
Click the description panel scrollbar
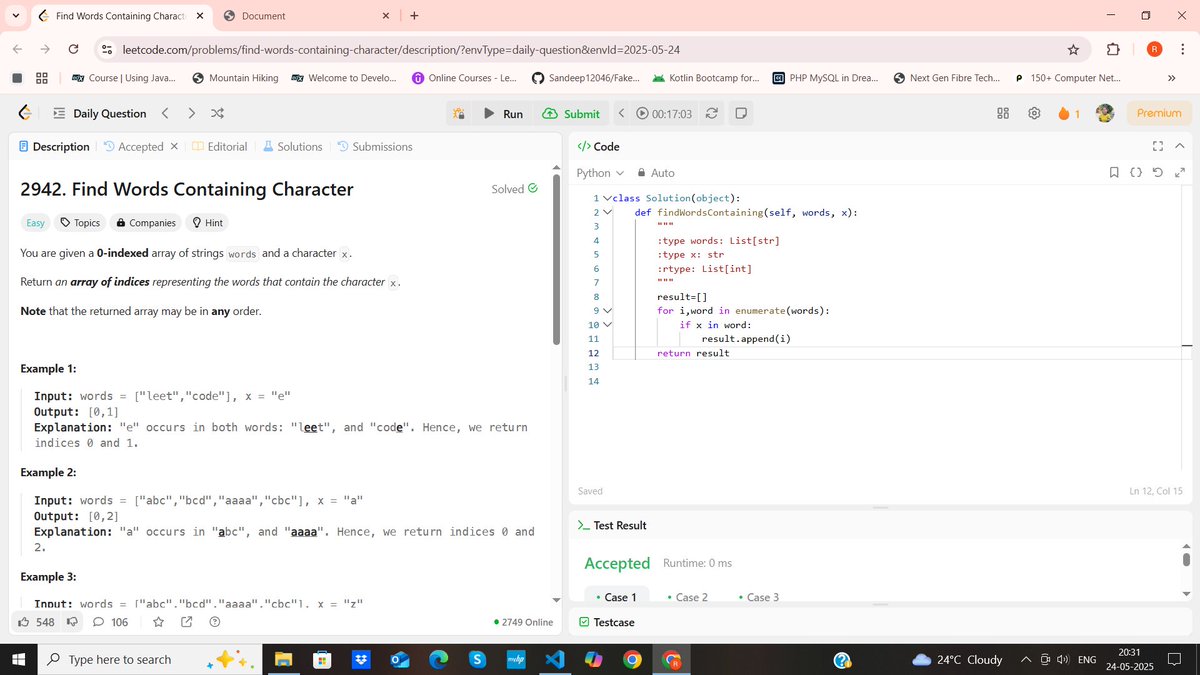click(x=557, y=260)
